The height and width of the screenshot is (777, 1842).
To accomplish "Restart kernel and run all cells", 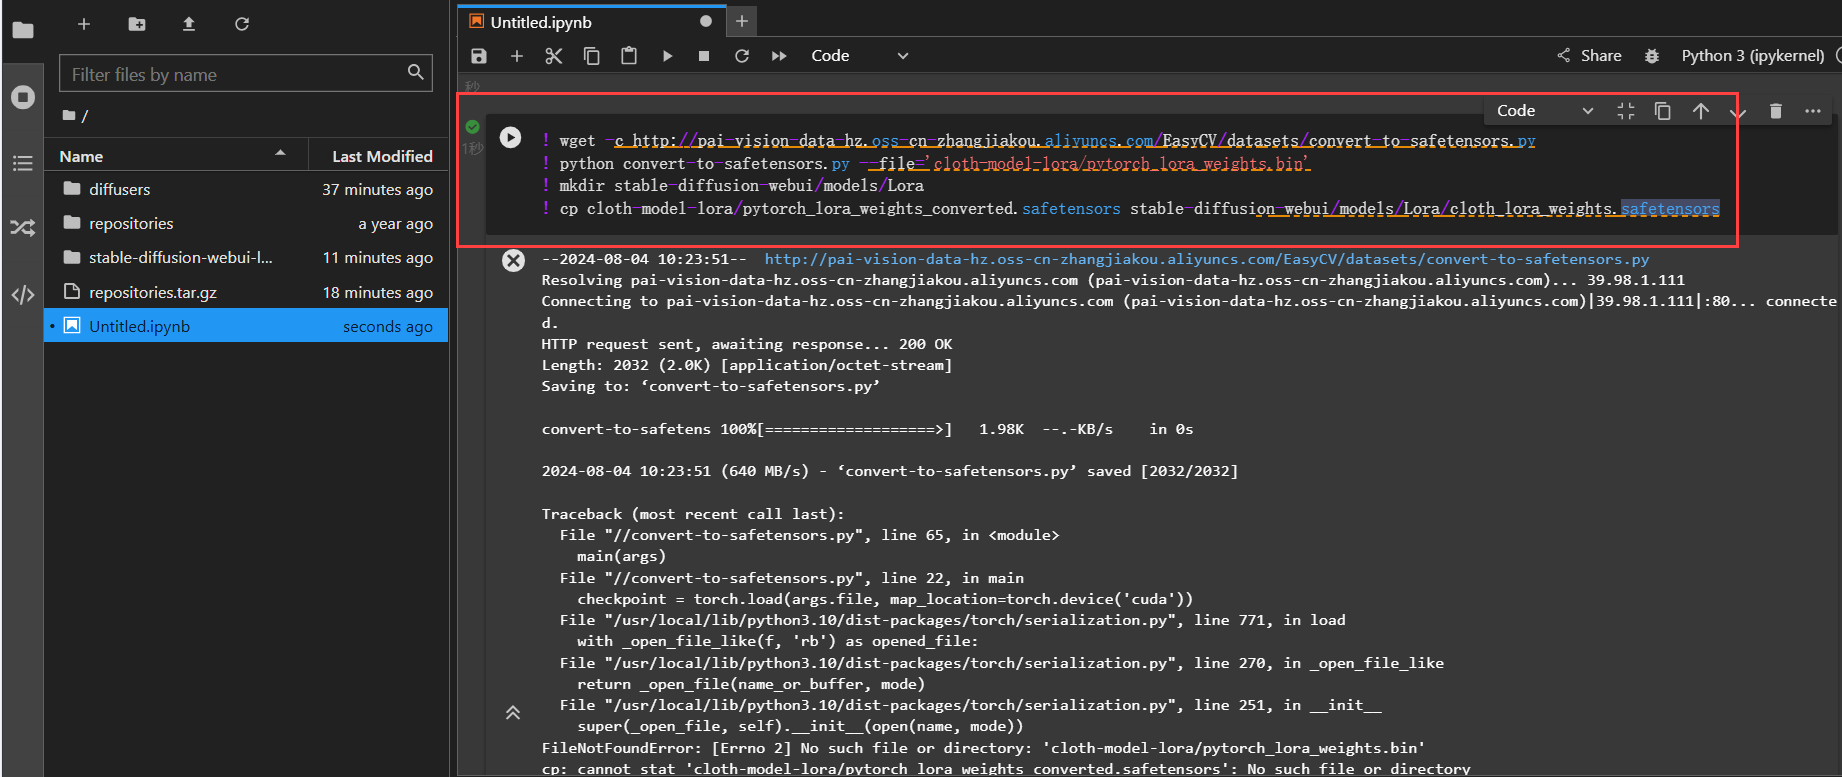I will pos(779,56).
